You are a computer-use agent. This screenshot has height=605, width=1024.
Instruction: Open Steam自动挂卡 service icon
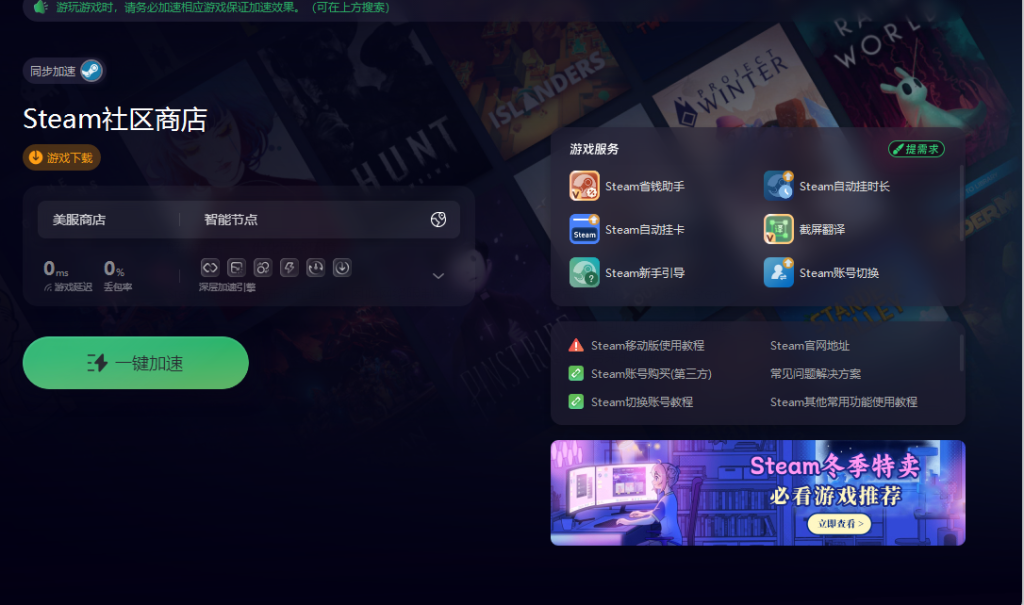(x=584, y=229)
